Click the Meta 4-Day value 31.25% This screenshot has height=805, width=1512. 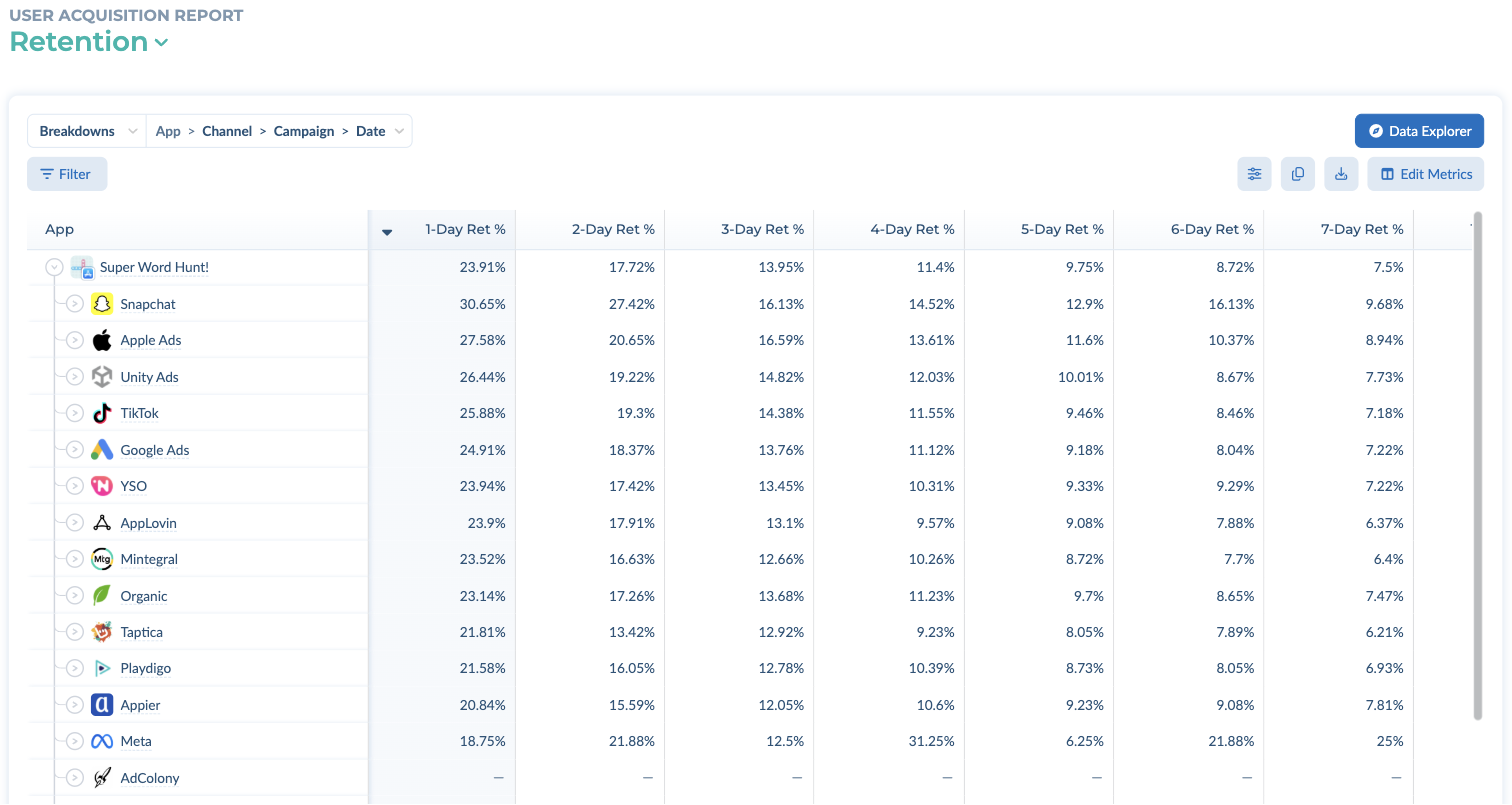[x=932, y=741]
